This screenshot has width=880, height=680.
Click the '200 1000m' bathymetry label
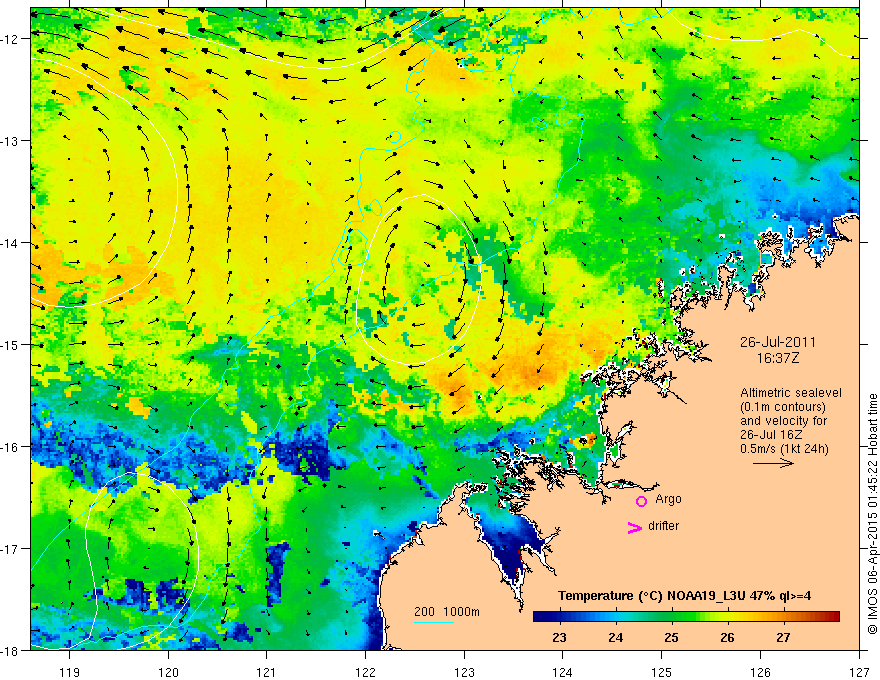pyautogui.click(x=447, y=612)
